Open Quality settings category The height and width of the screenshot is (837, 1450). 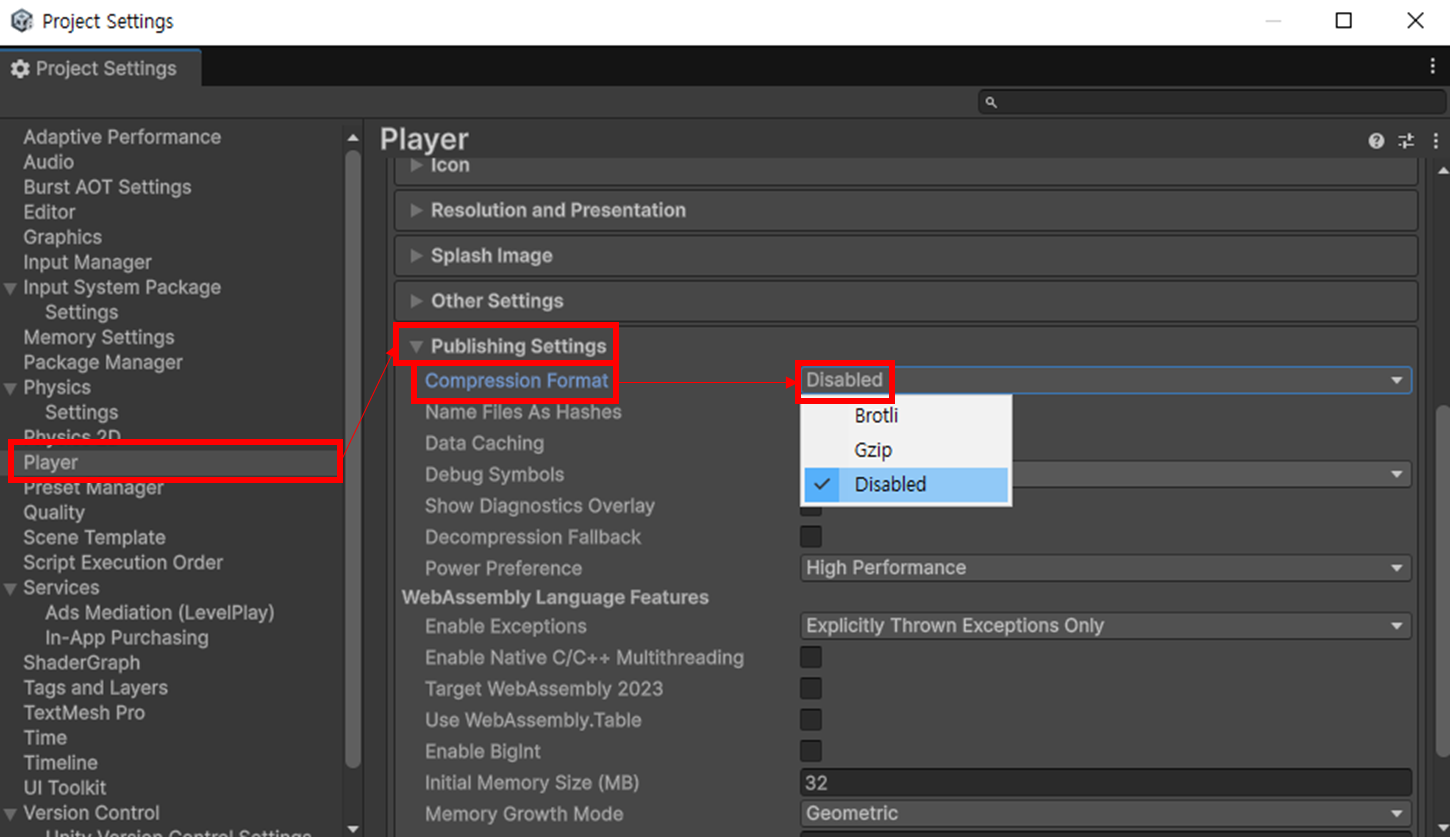pos(54,513)
